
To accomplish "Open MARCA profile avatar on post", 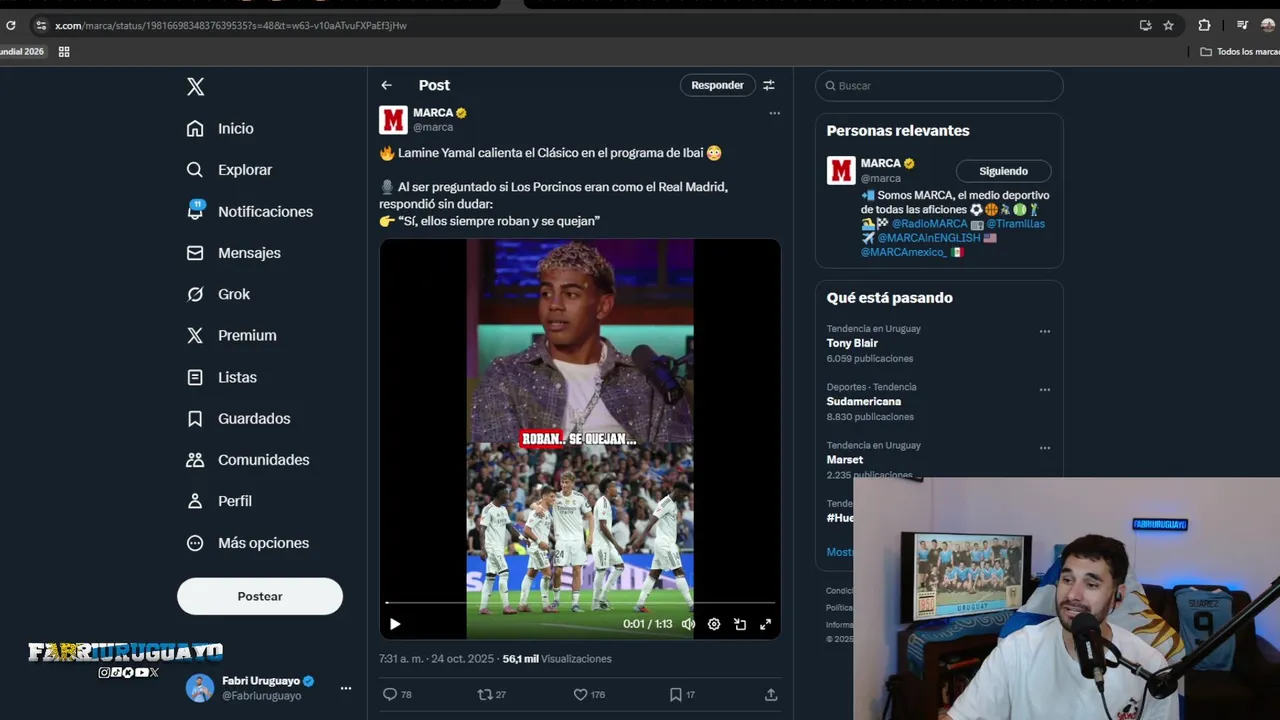I will tap(393, 120).
